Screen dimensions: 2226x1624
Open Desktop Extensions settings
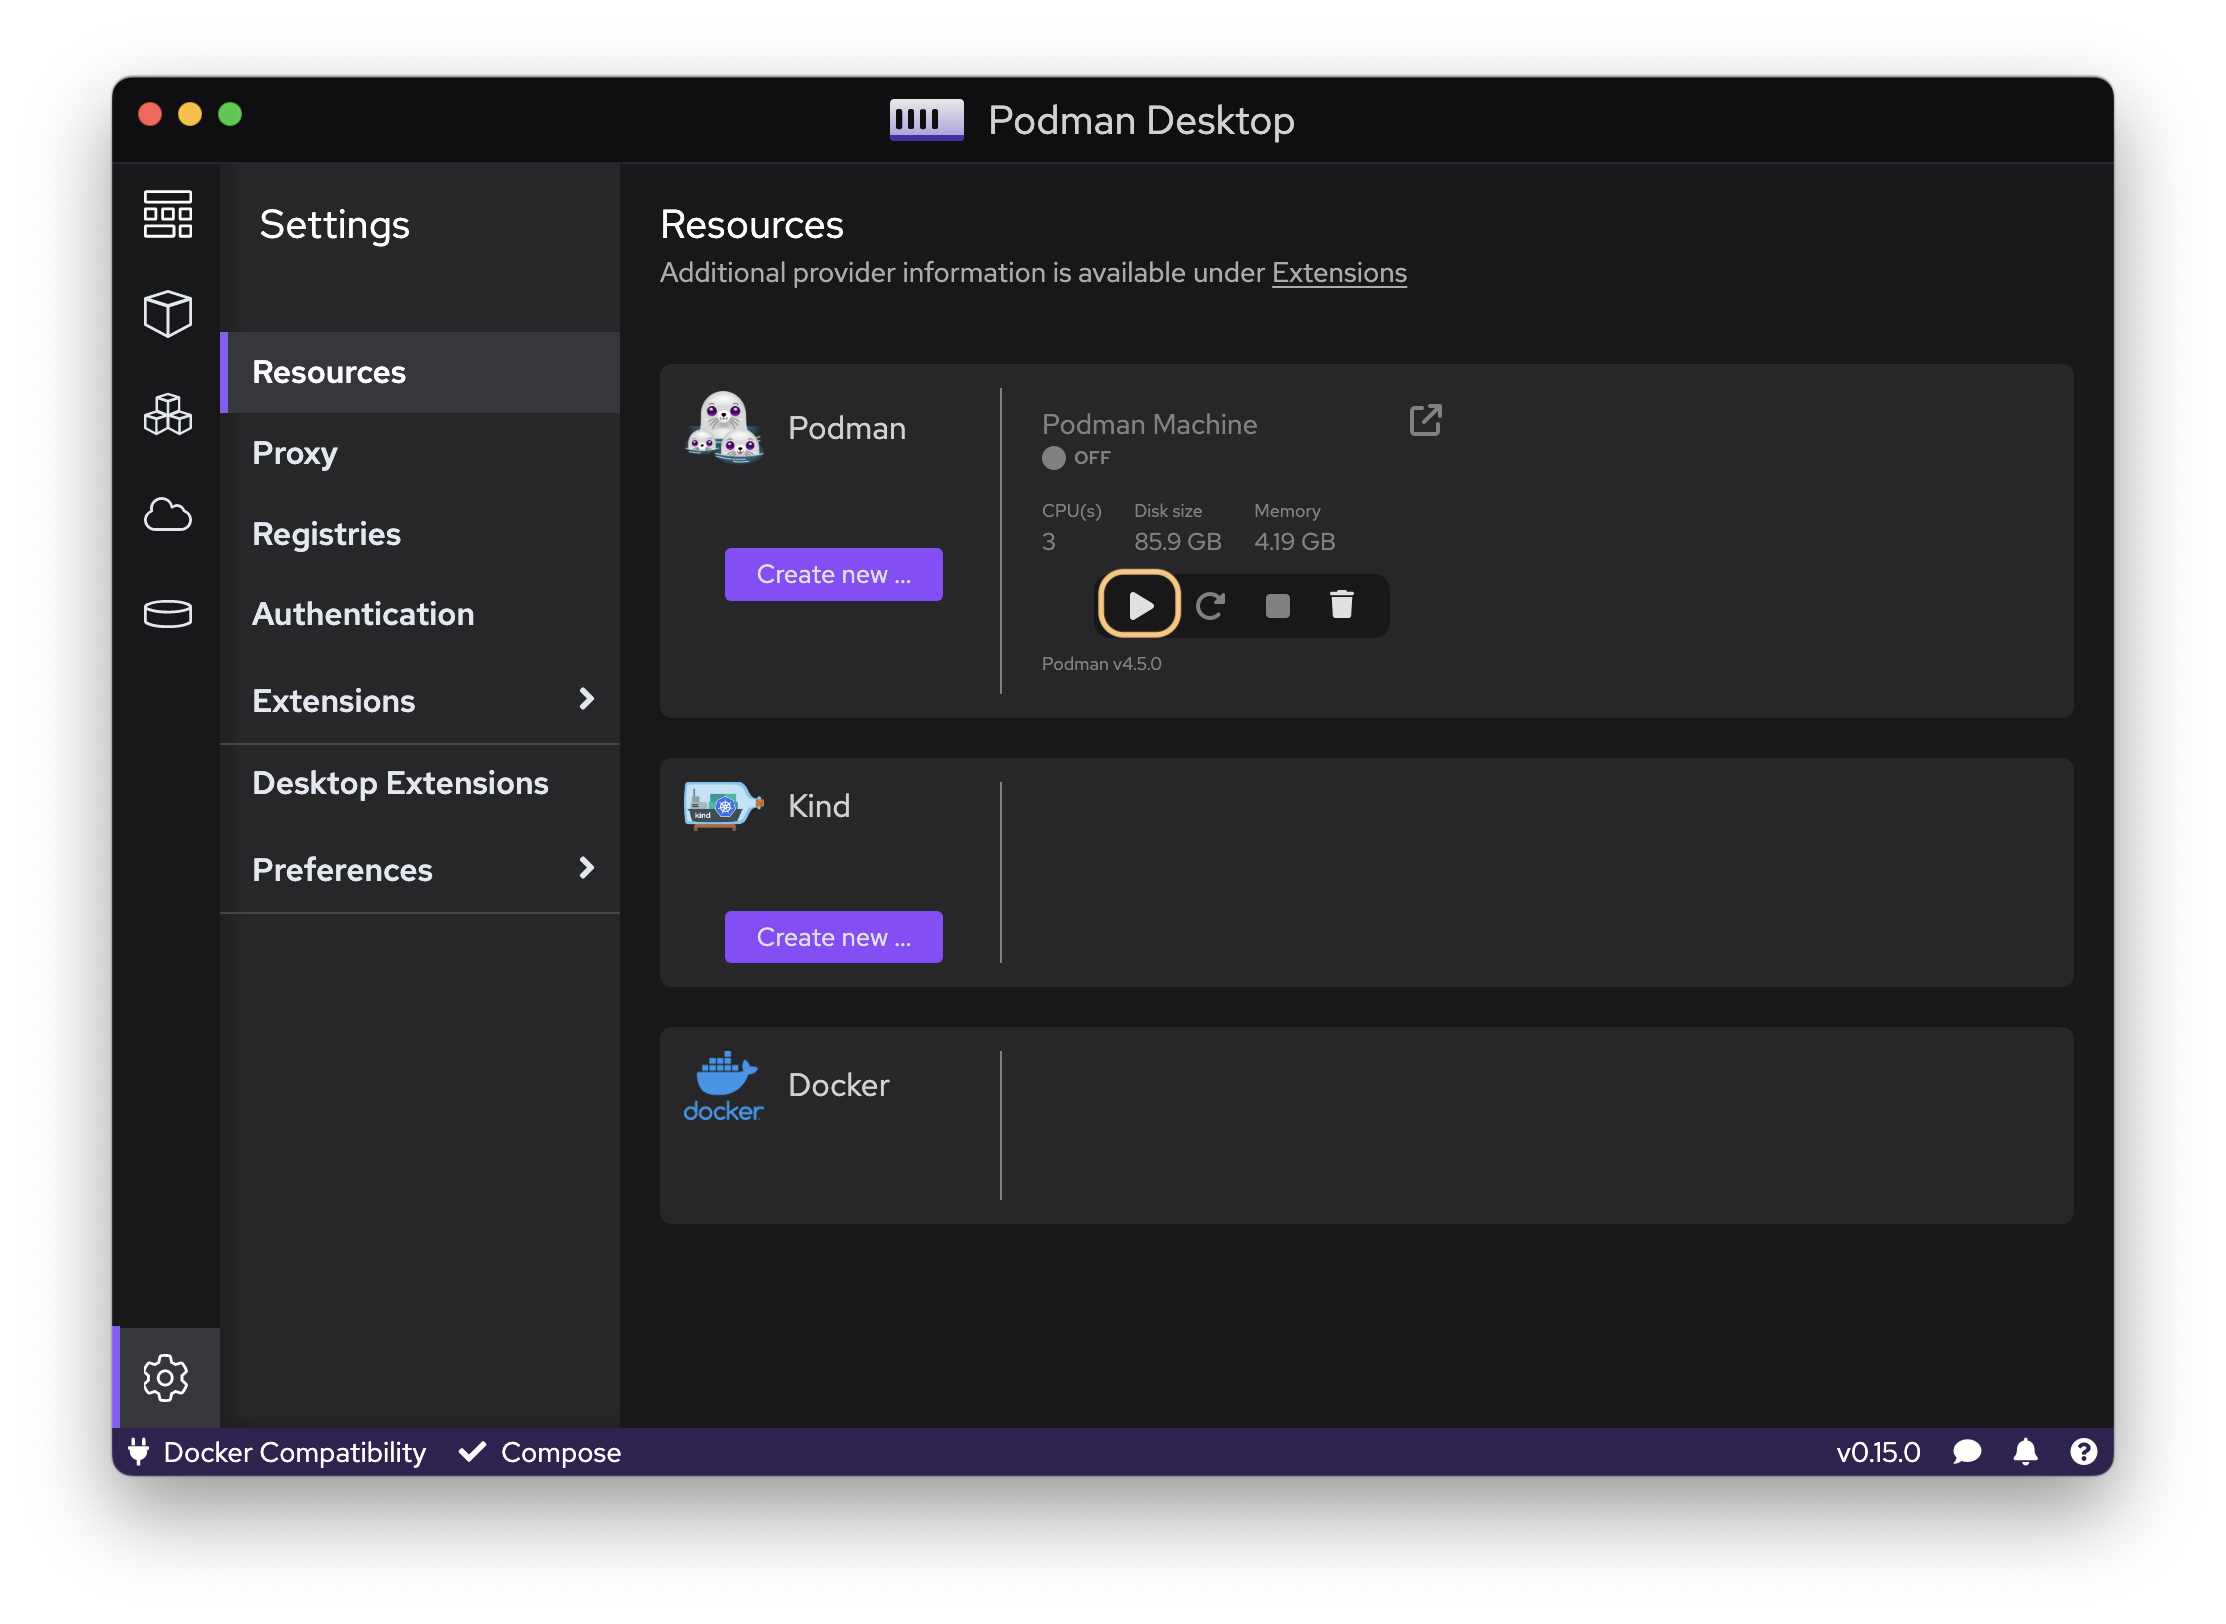pyautogui.click(x=420, y=783)
